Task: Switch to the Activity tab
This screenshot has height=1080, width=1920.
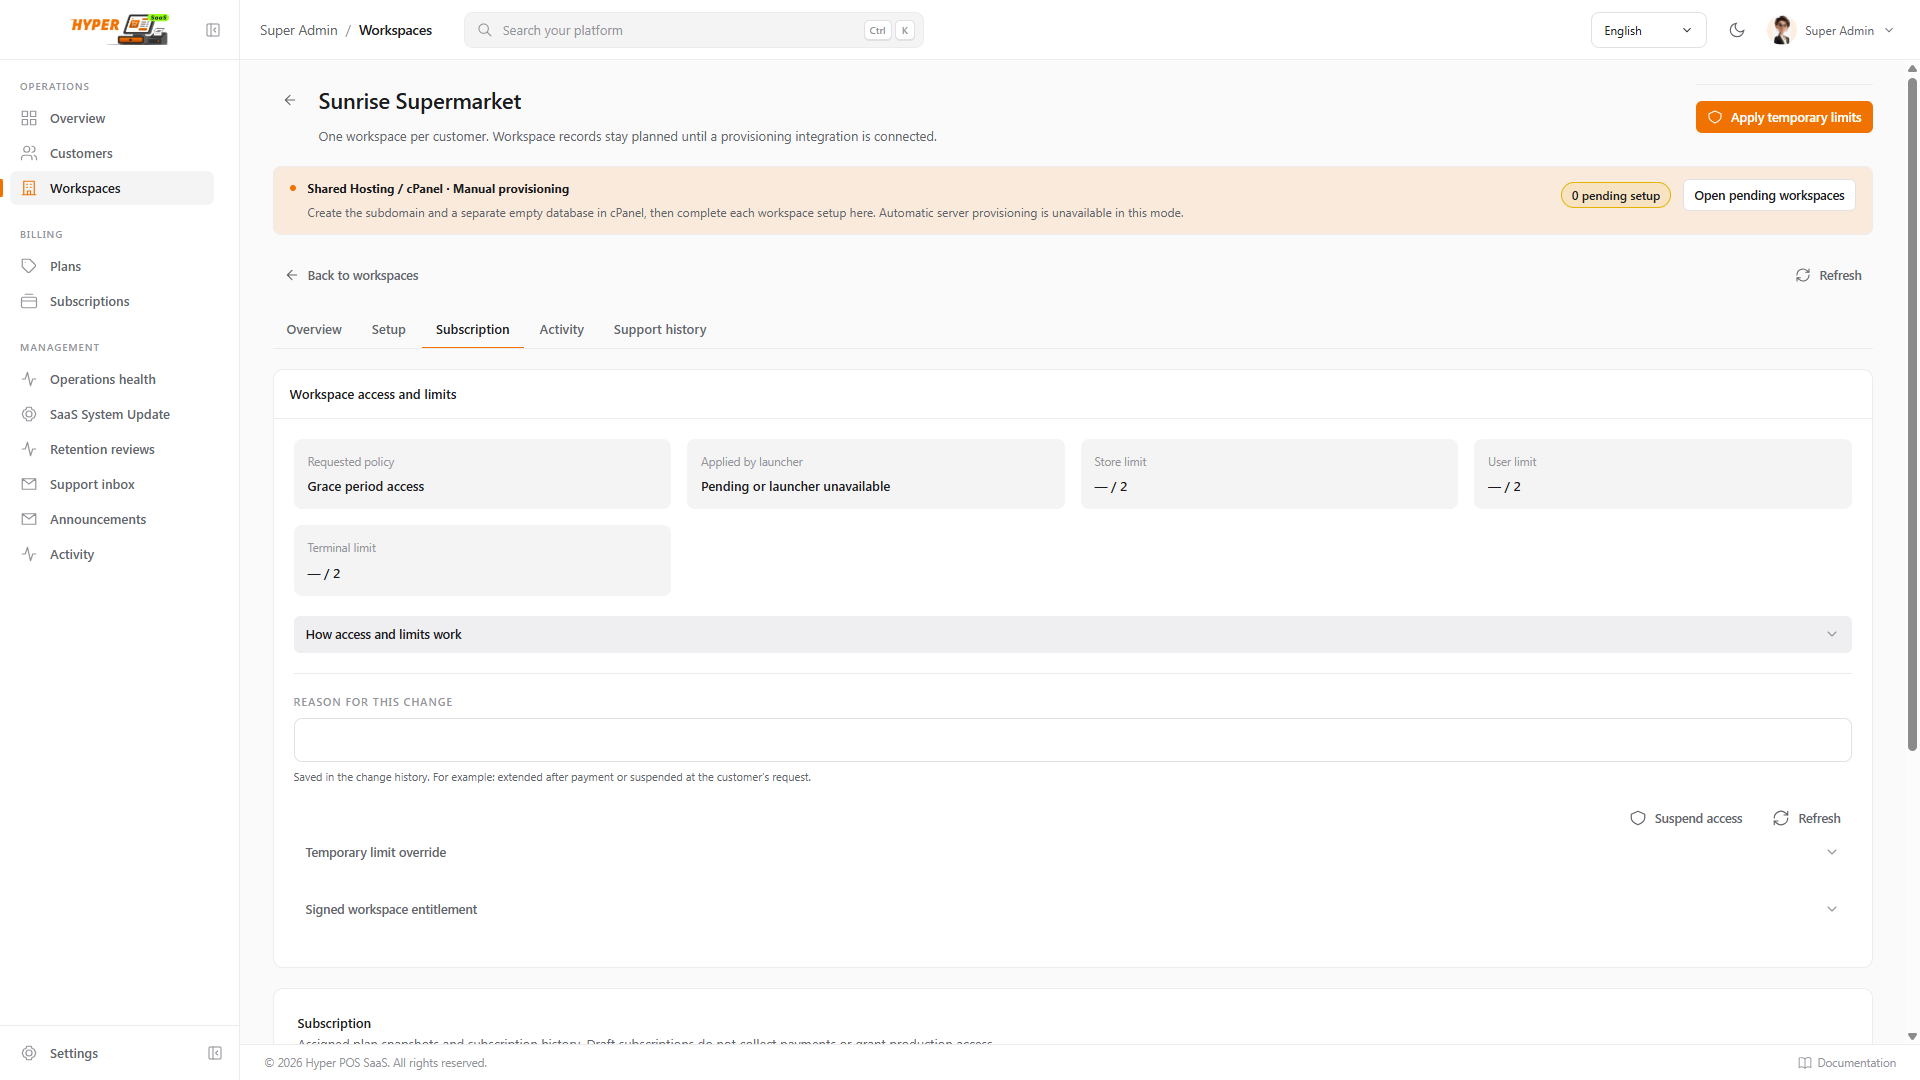Action: [561, 329]
